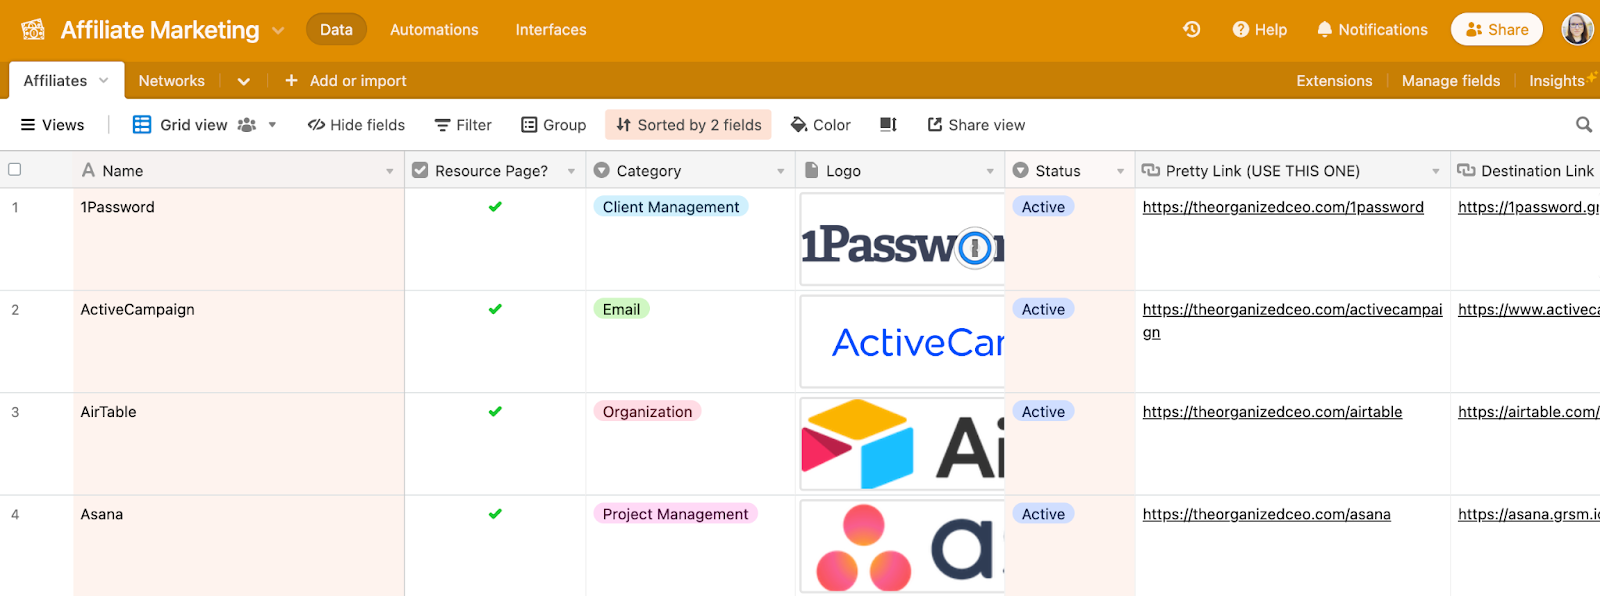The height and width of the screenshot is (596, 1600).
Task: Uncheck Resource Page for Asana
Action: click(495, 514)
